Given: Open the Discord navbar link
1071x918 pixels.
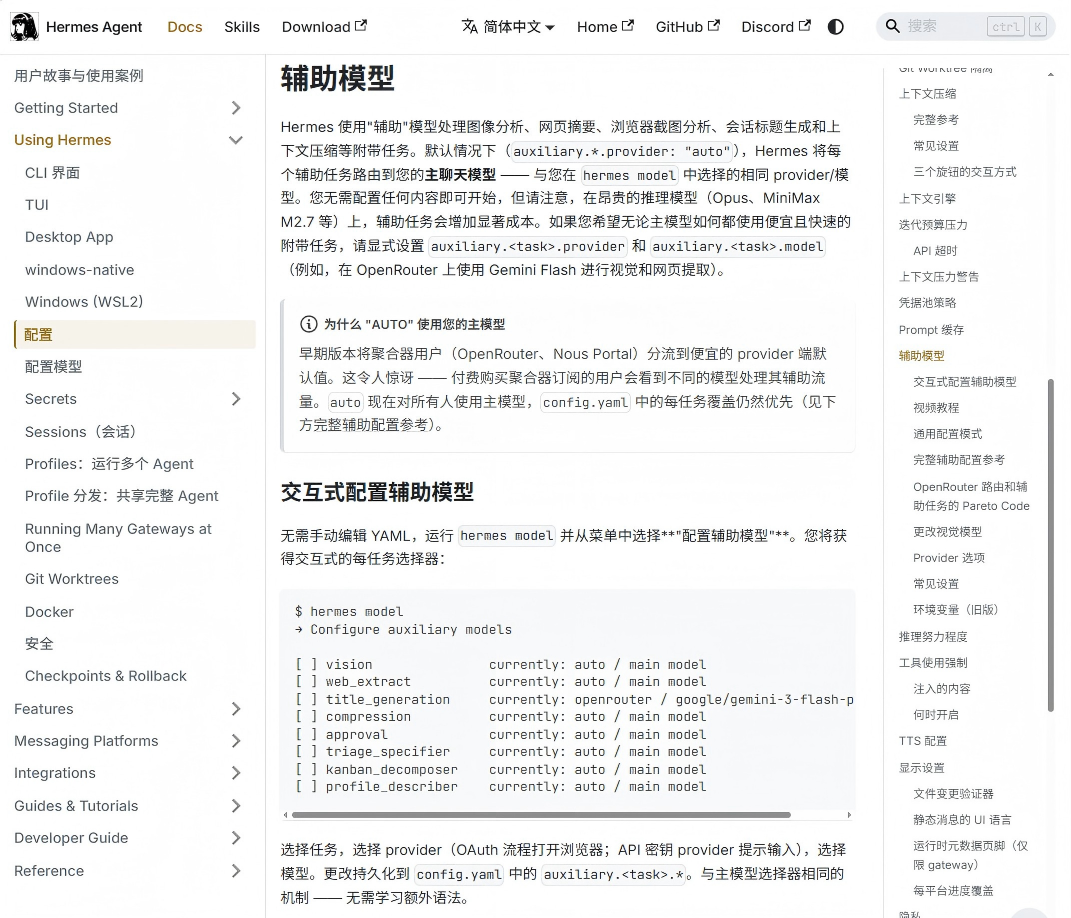Looking at the screenshot, I should coord(776,27).
